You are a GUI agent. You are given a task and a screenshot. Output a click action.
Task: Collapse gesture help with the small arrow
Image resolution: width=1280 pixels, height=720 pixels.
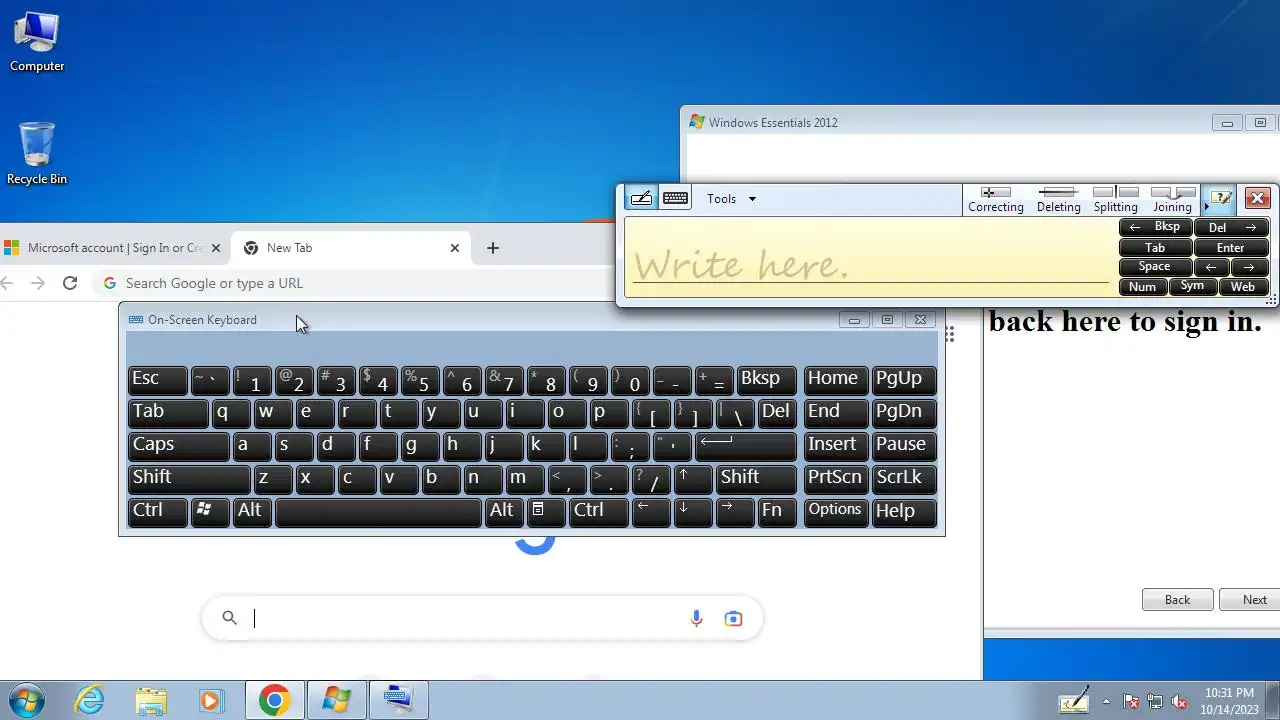click(1206, 207)
